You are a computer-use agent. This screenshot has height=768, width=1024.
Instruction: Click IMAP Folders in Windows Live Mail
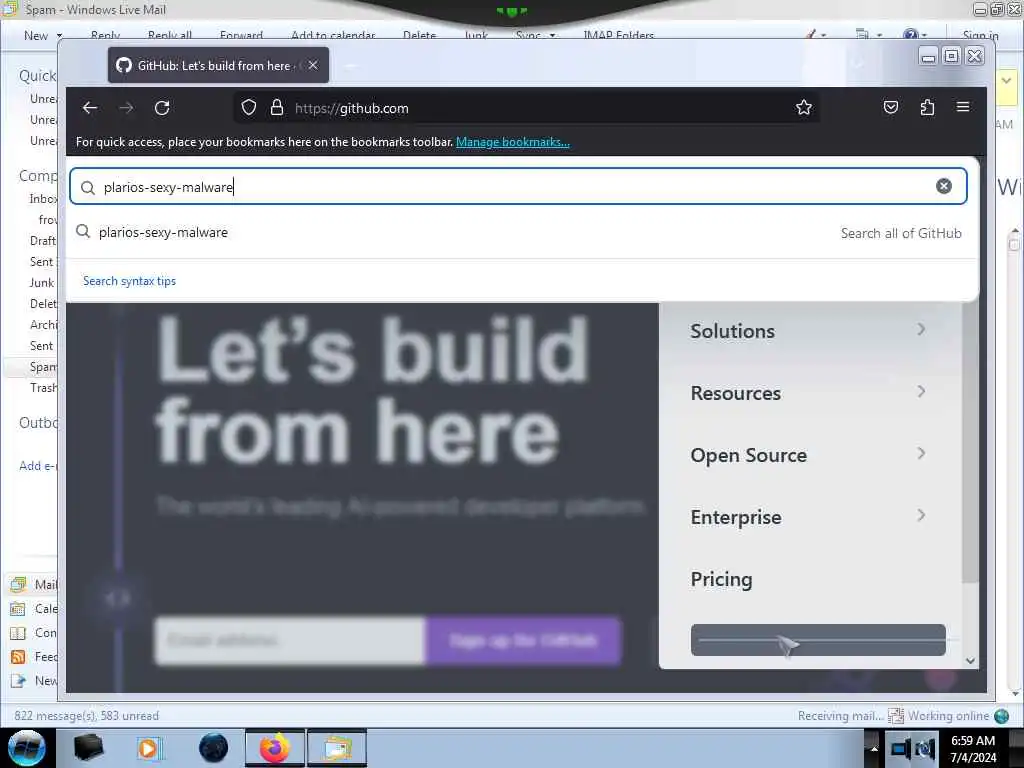[x=618, y=35]
